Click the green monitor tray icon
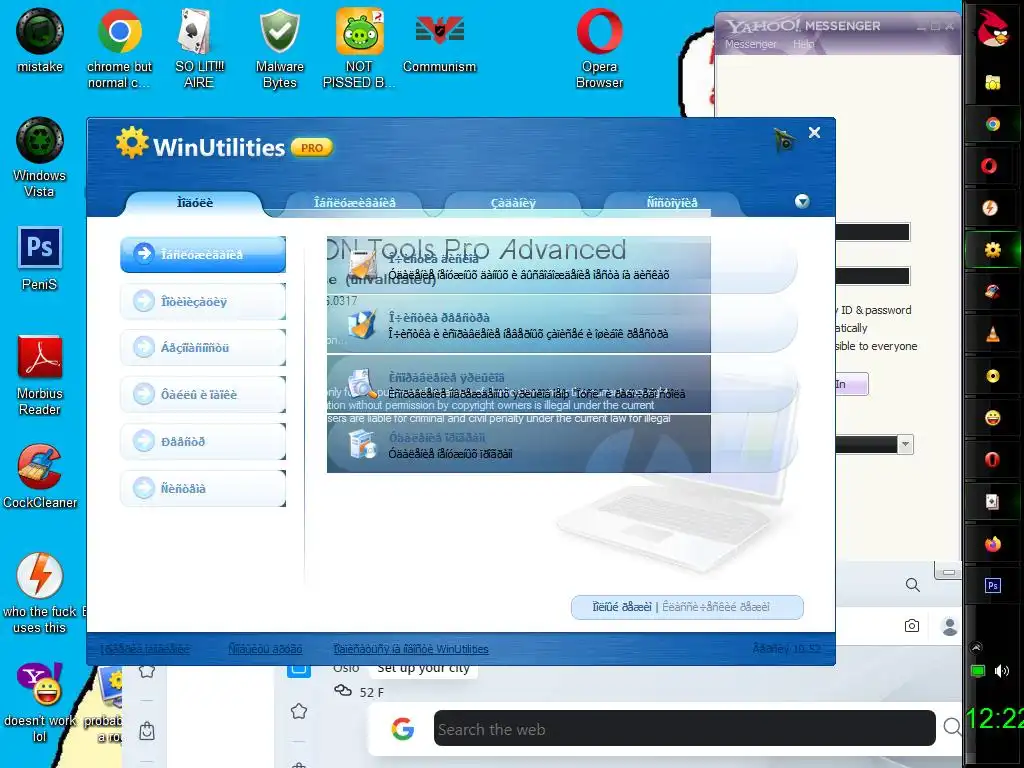This screenshot has height=768, width=1024. pyautogui.click(x=978, y=671)
